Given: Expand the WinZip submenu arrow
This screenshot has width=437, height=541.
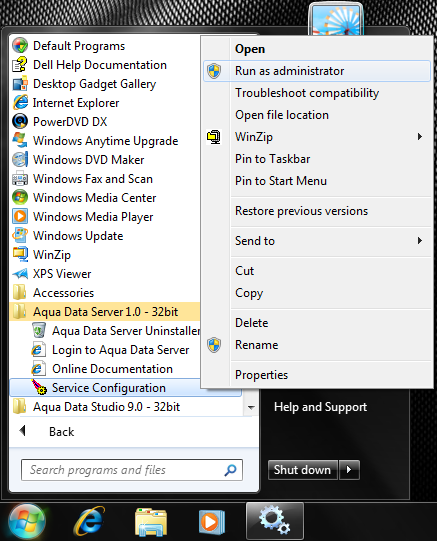Looking at the screenshot, I should pos(420,137).
